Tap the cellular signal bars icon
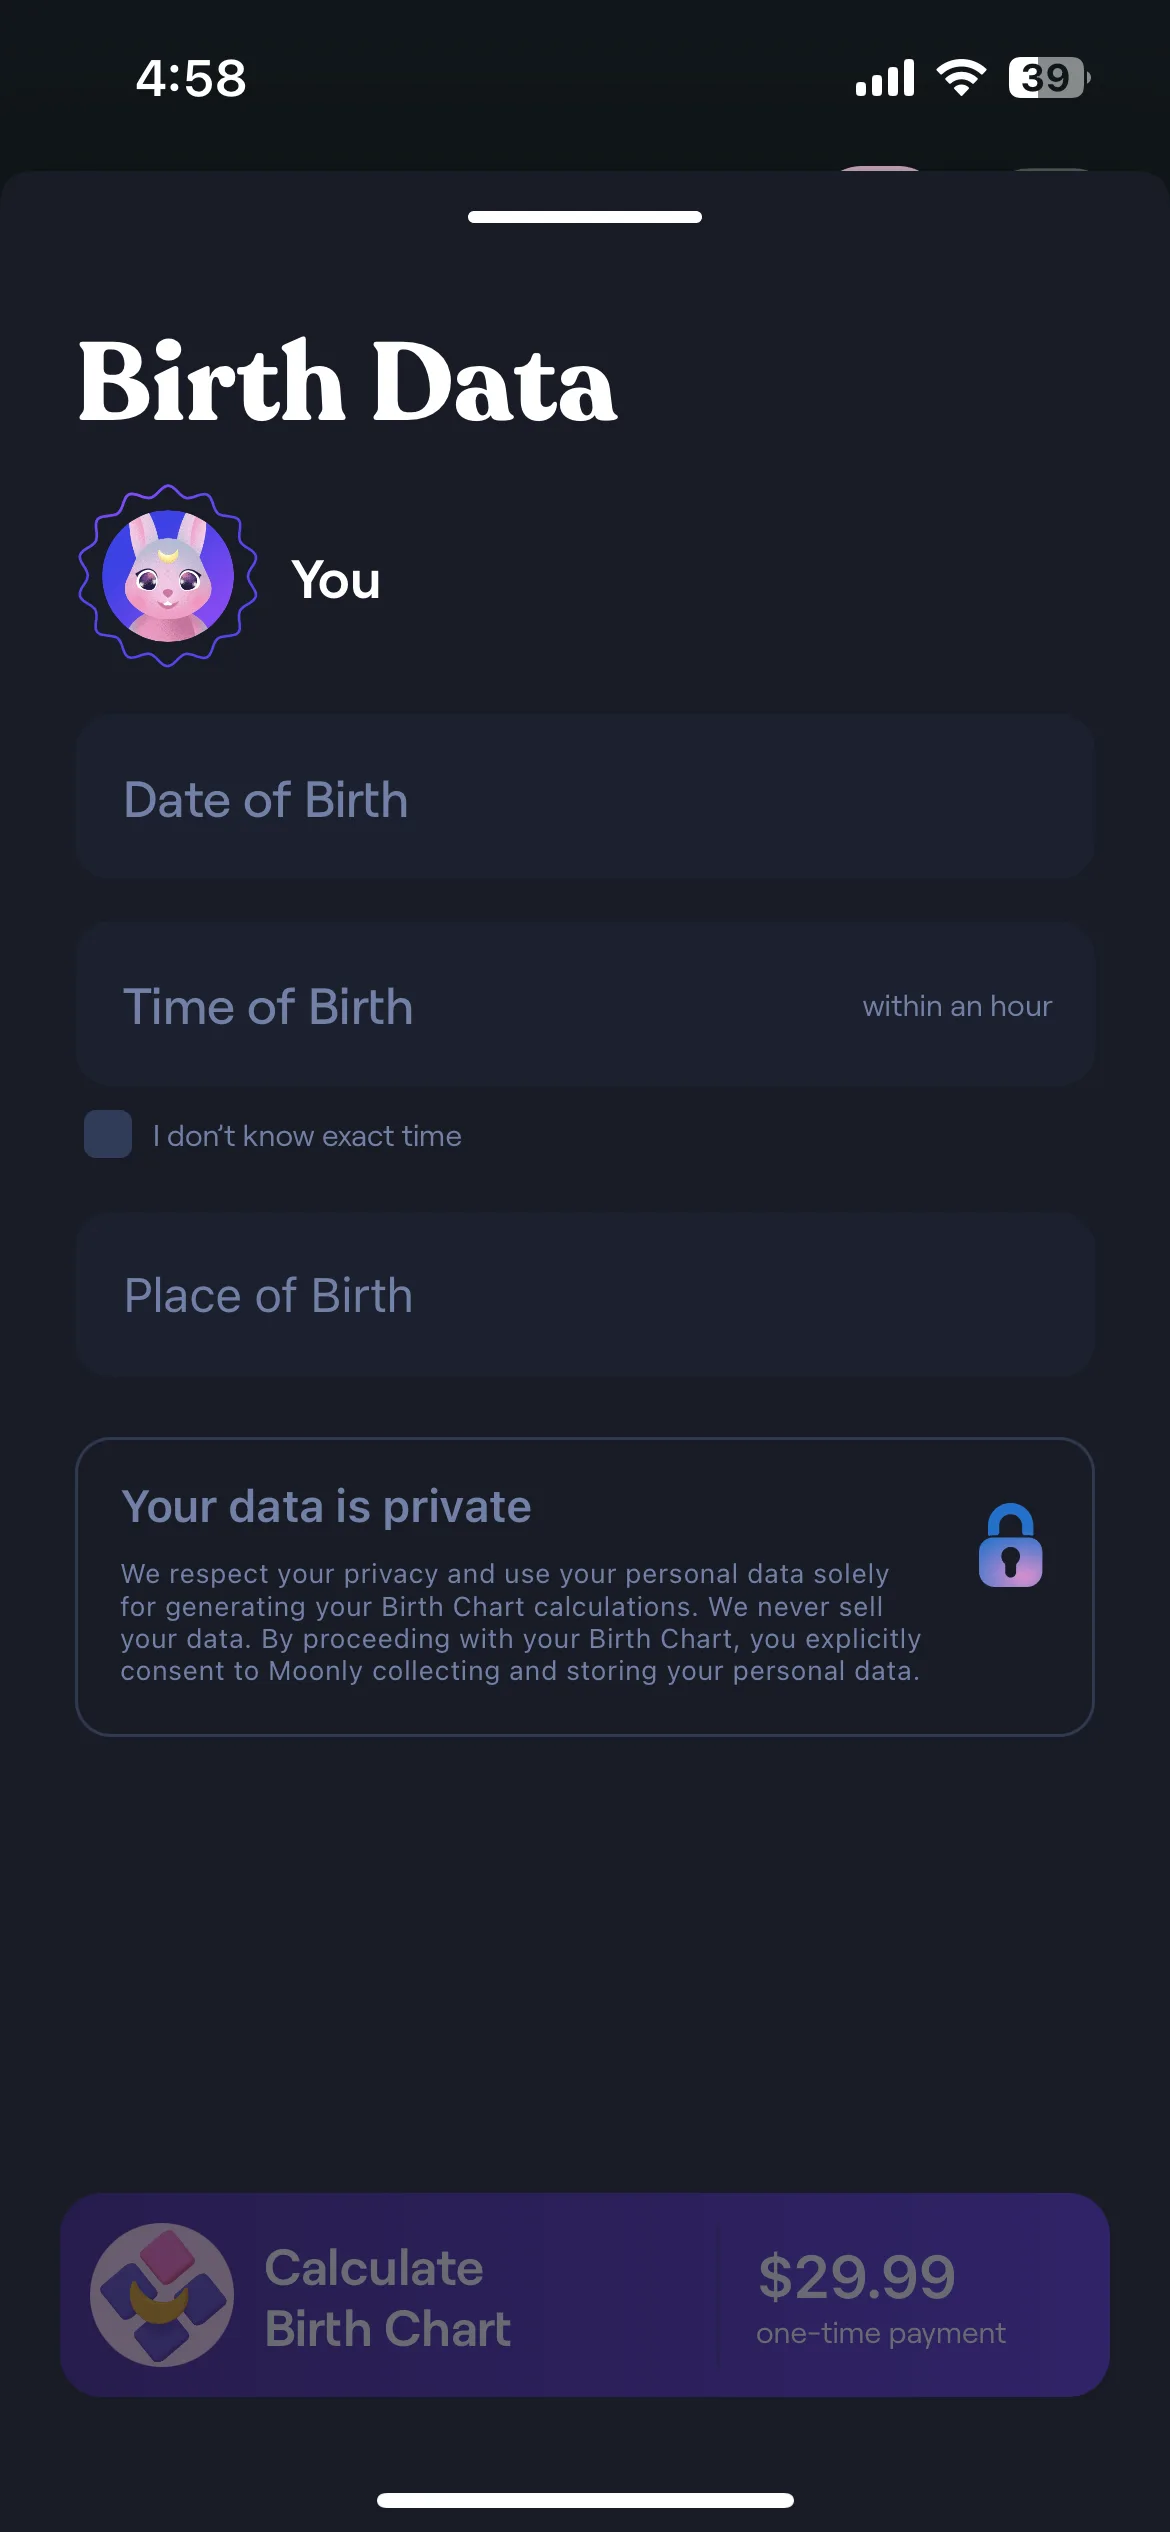This screenshot has width=1170, height=2532. pyautogui.click(x=885, y=78)
